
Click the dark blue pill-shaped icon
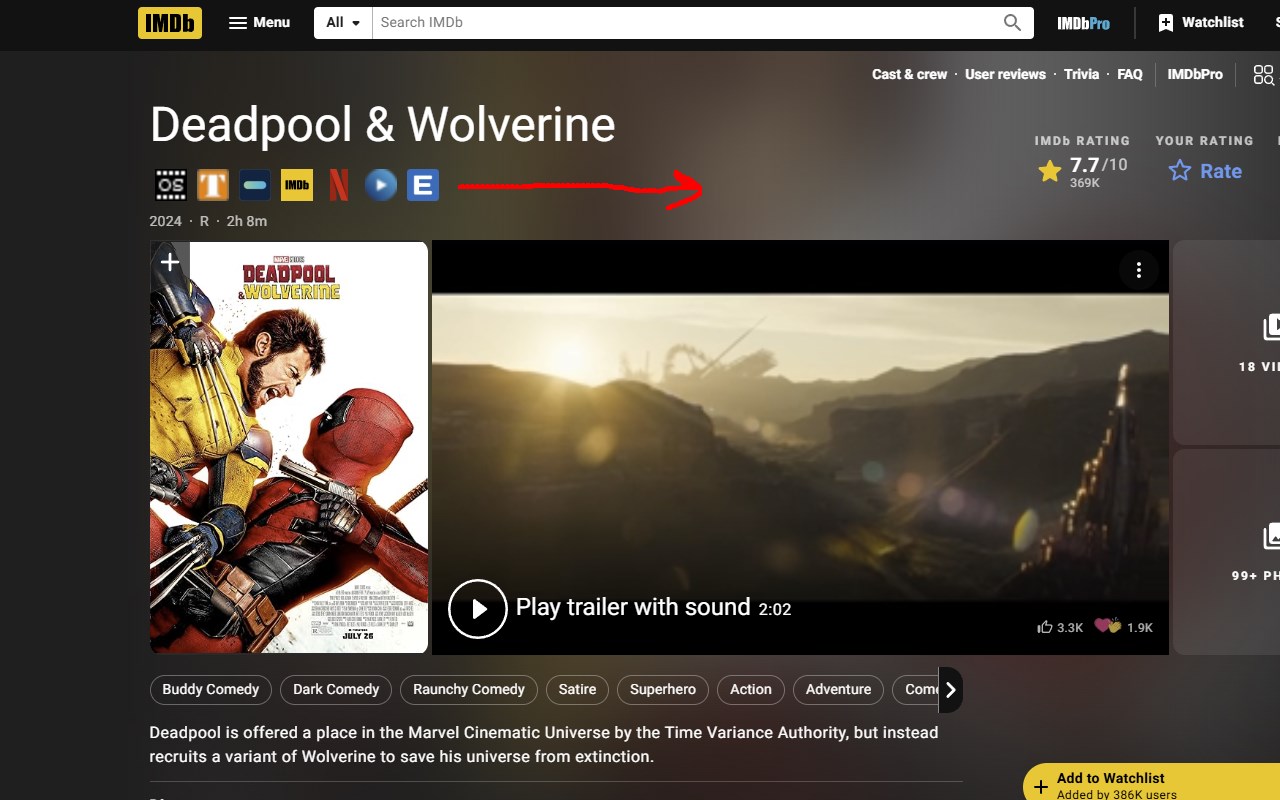click(x=255, y=185)
